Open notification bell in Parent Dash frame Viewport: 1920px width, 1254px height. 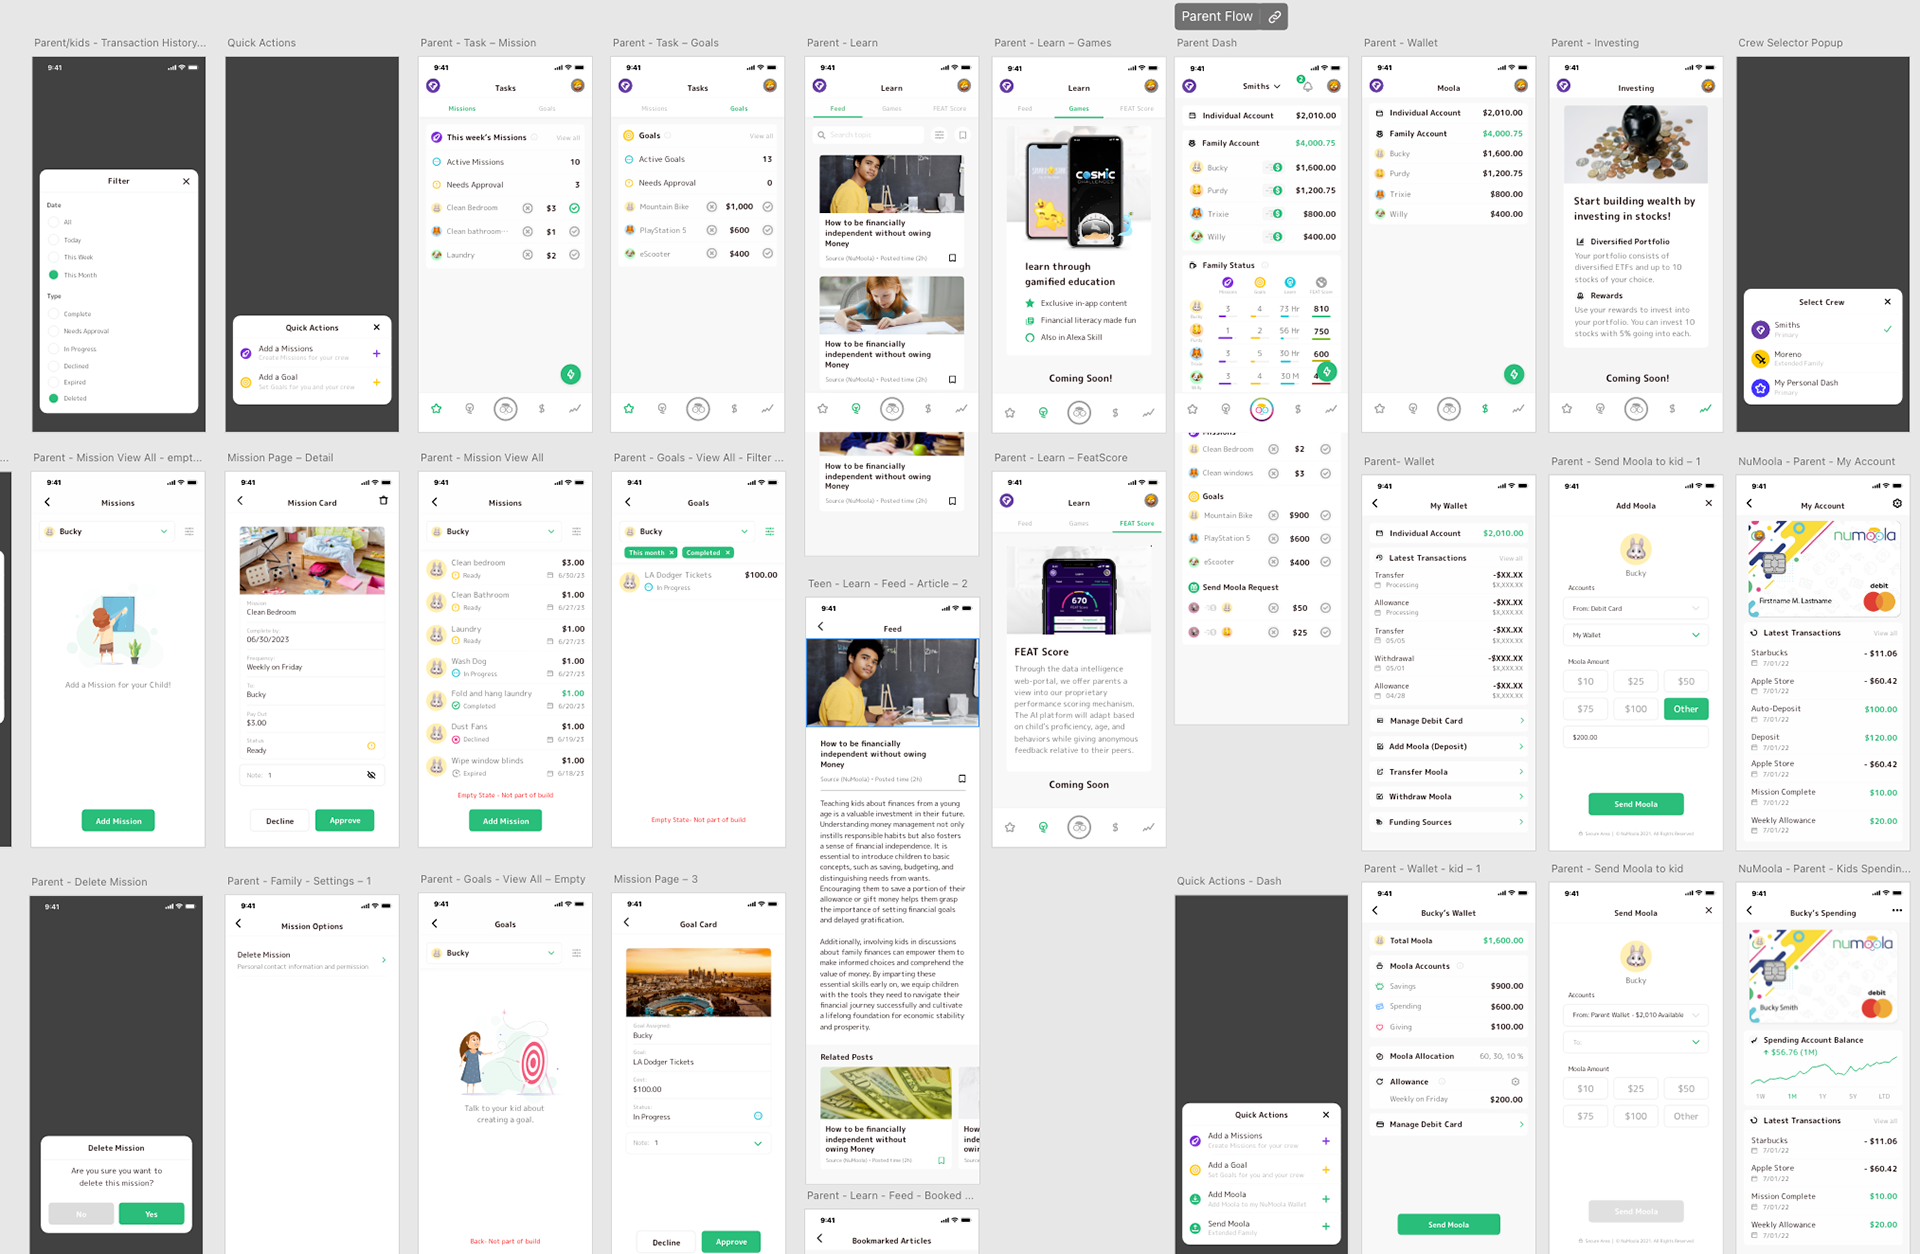1306,86
